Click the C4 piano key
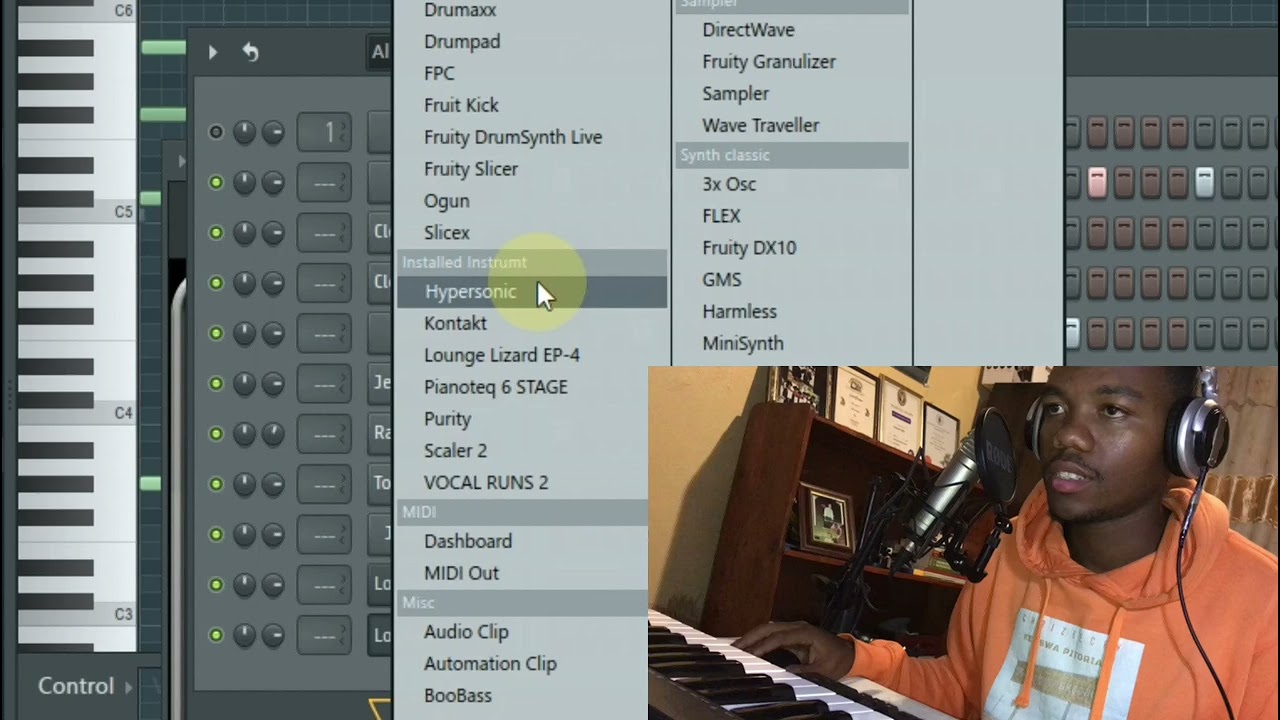Image resolution: width=1280 pixels, height=720 pixels. tap(78, 412)
